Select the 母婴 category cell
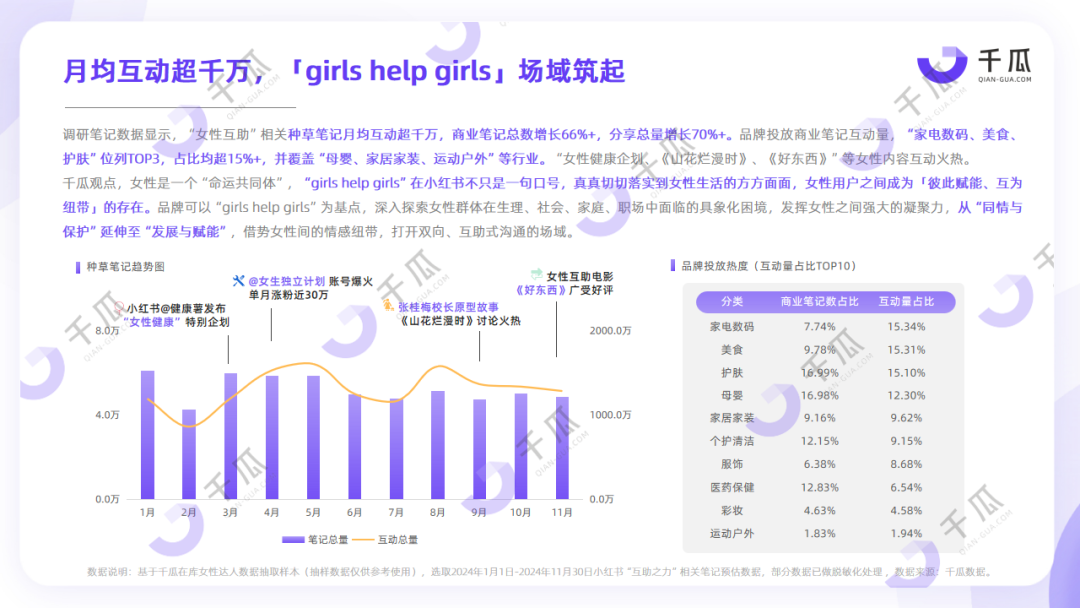The height and width of the screenshot is (608, 1080). pyautogui.click(x=731, y=395)
